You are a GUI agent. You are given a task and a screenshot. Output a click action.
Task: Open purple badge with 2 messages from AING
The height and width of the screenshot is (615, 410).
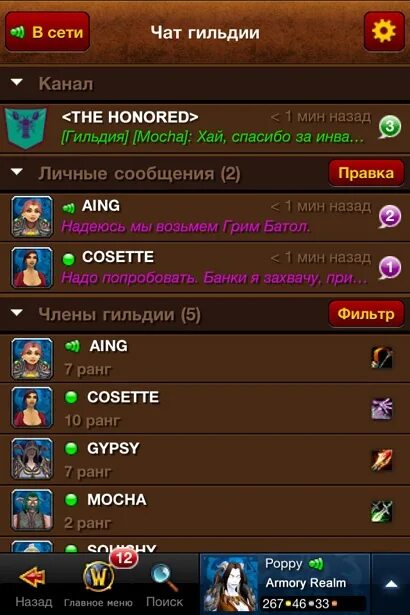click(x=390, y=217)
